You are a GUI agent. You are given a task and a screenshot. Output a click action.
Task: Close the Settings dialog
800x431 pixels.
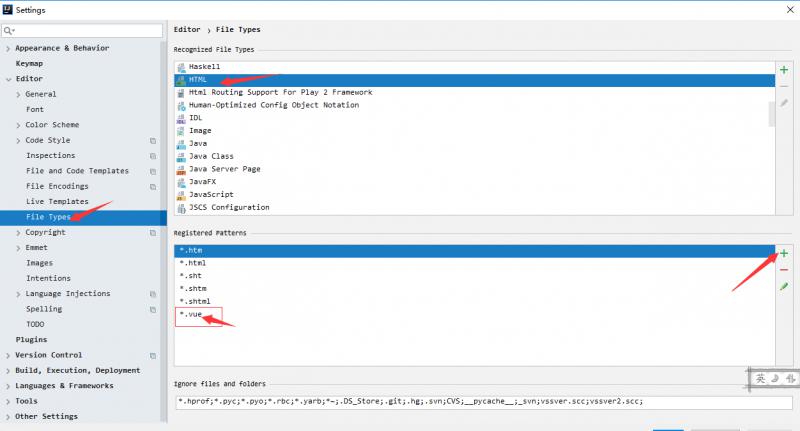tap(790, 10)
